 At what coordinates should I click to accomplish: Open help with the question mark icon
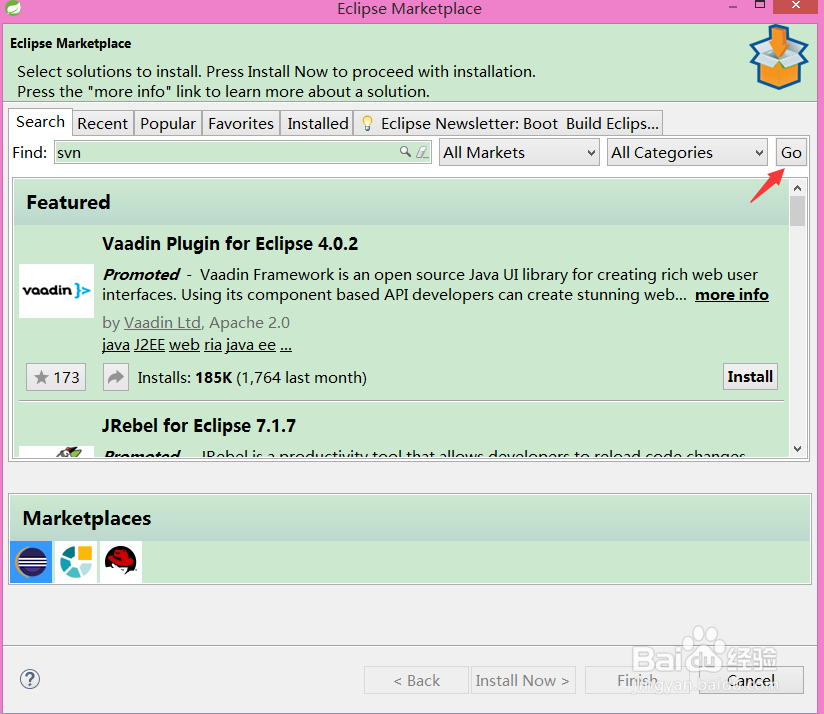click(30, 679)
